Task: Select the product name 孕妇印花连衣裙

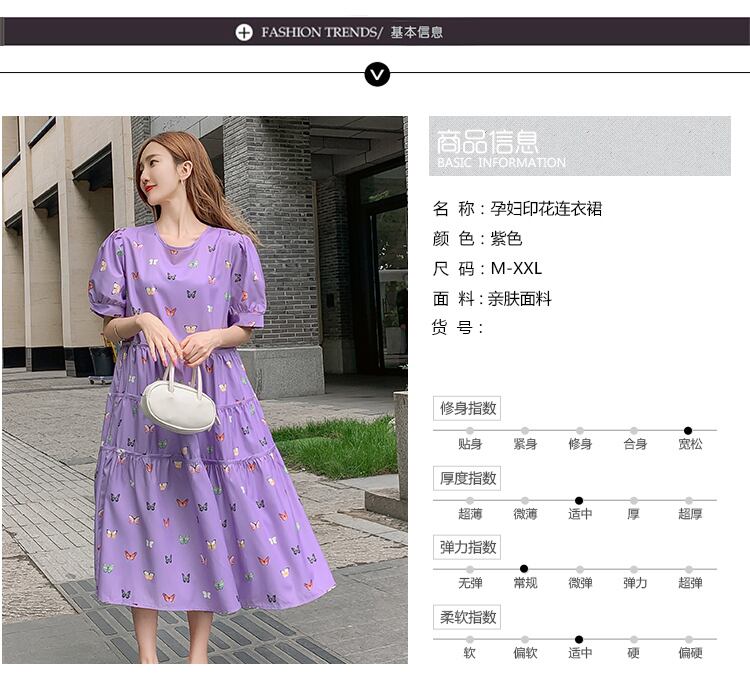Action: [x=546, y=208]
